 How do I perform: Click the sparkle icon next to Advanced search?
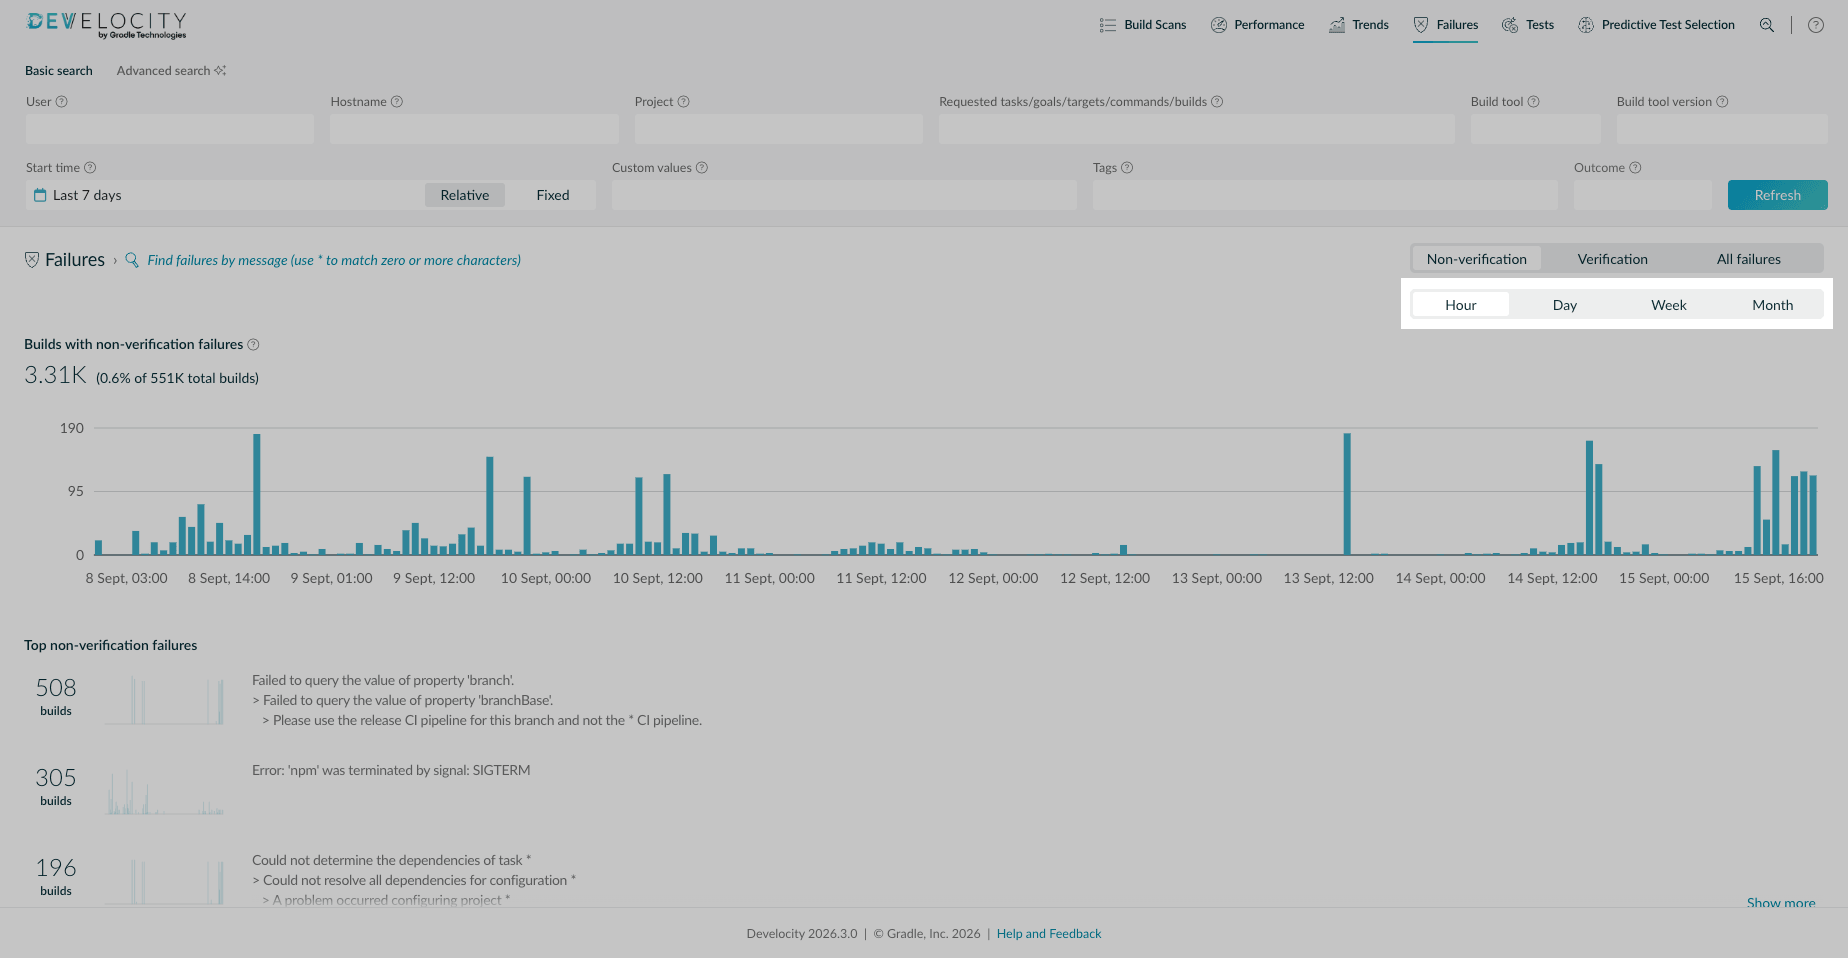click(x=220, y=71)
